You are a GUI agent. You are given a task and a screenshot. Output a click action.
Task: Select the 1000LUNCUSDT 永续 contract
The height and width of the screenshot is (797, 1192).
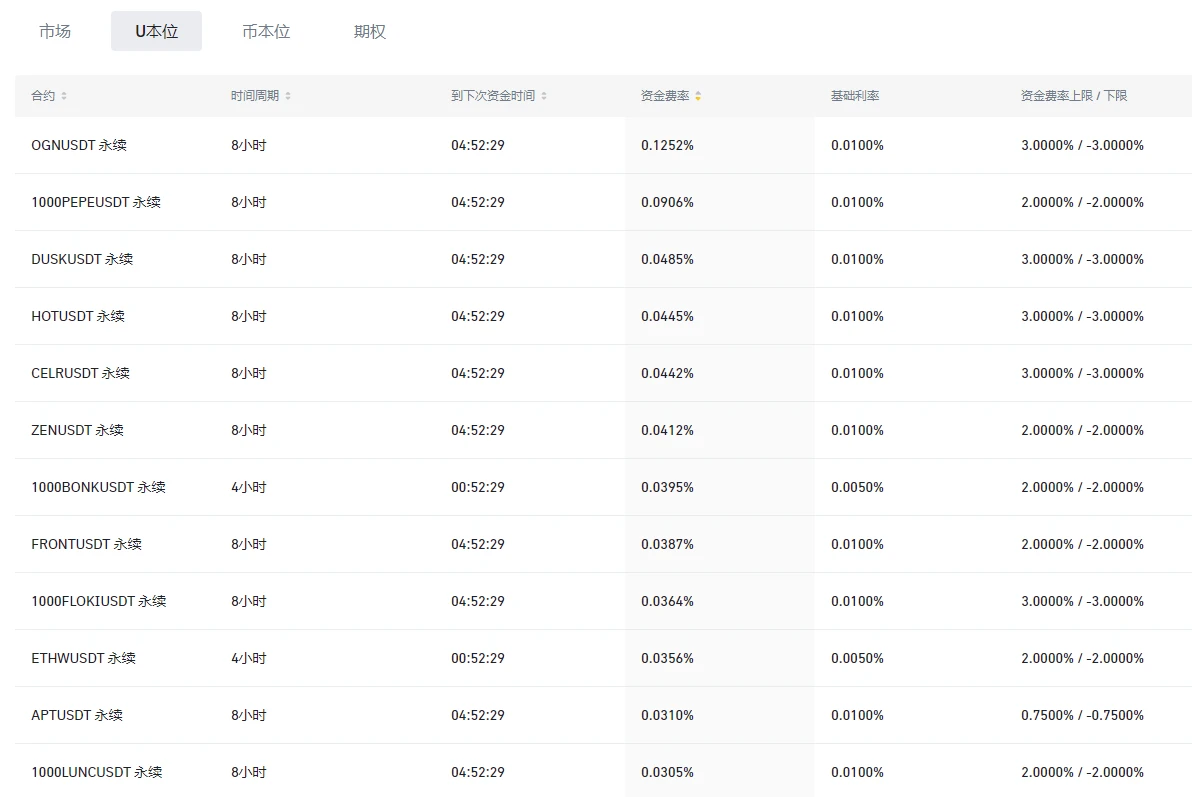(96, 772)
